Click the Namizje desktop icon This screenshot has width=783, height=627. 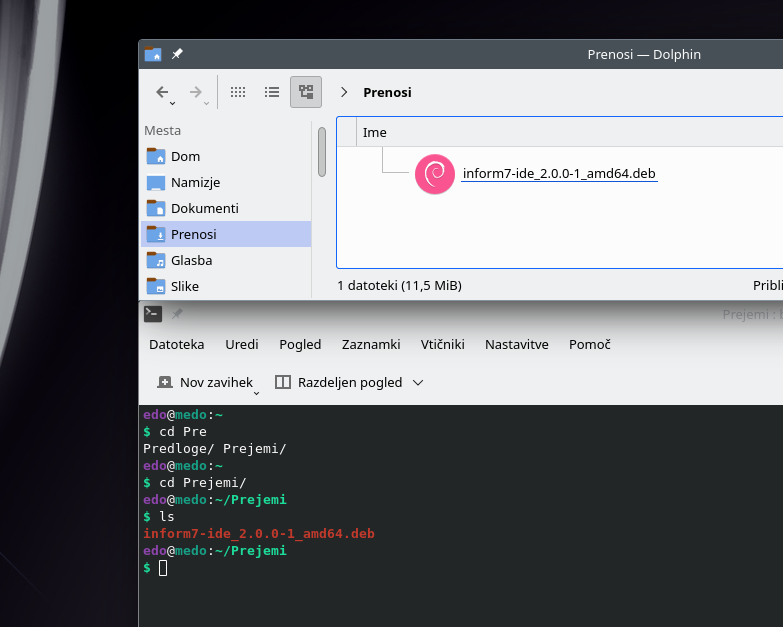[x=156, y=182]
